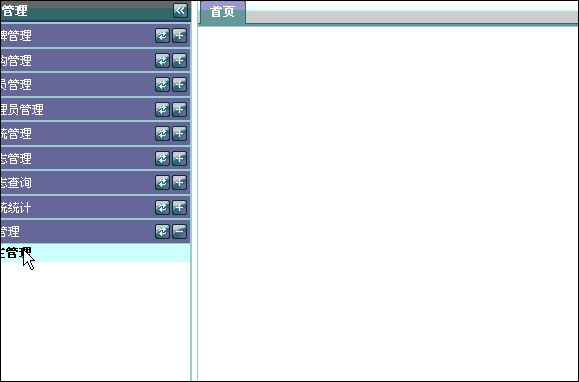Select the 理员管理 panel header
579x382 pixels.
click(95, 109)
